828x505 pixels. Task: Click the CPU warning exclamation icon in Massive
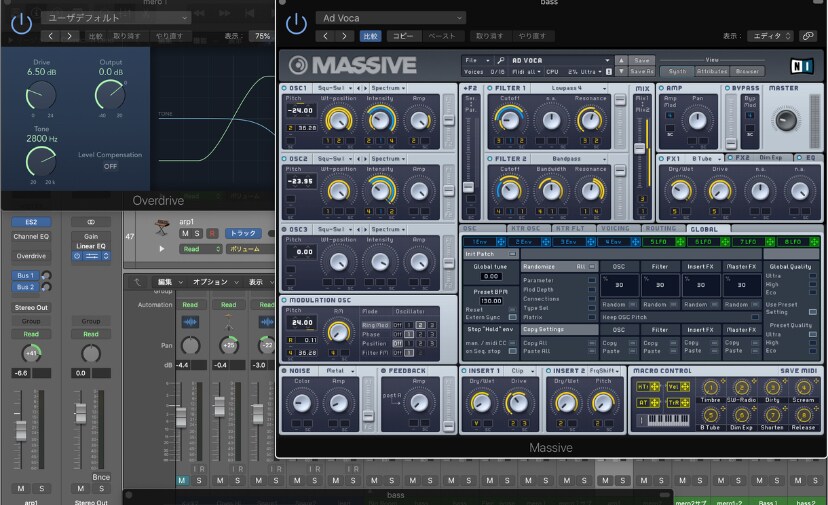coord(609,72)
